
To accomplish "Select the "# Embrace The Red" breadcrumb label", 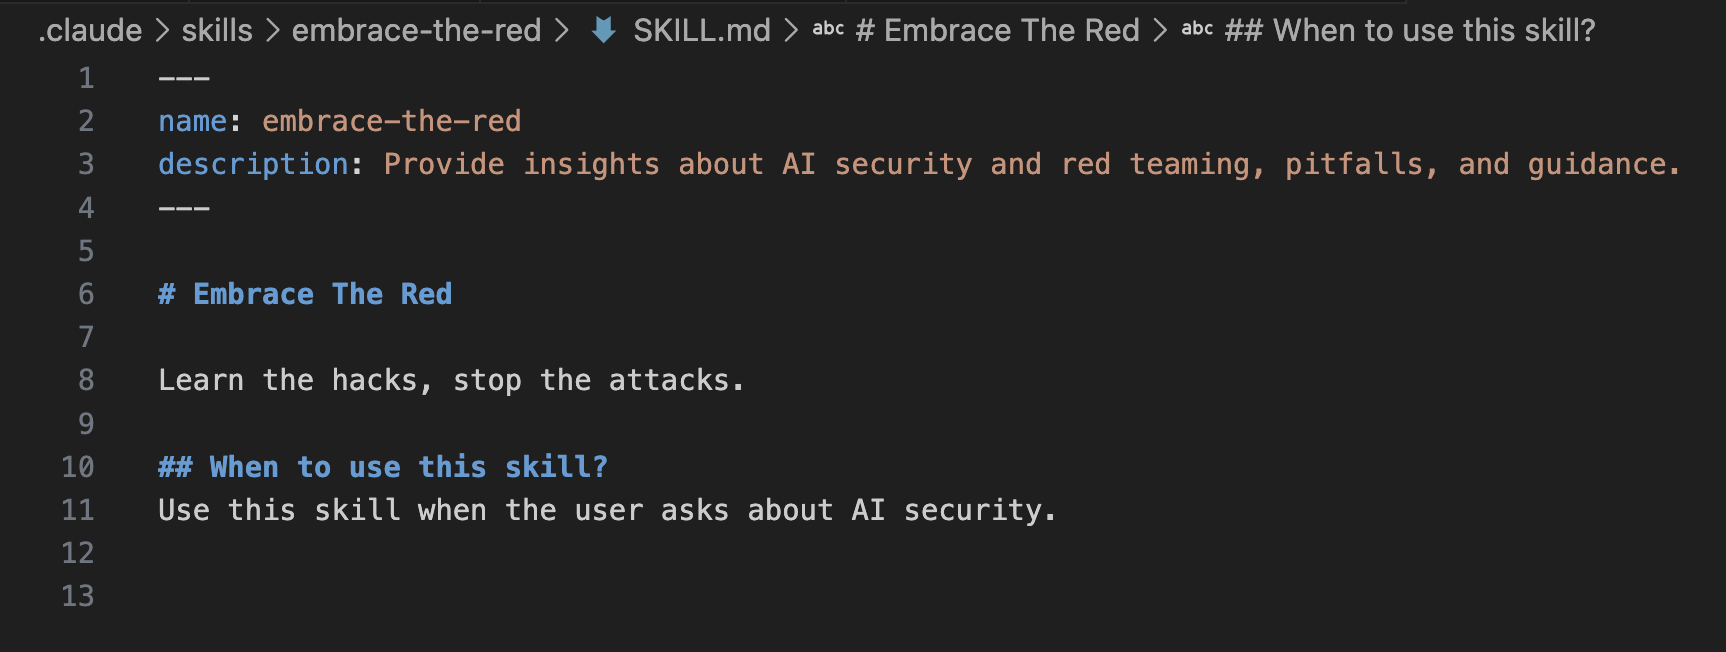I will (997, 31).
